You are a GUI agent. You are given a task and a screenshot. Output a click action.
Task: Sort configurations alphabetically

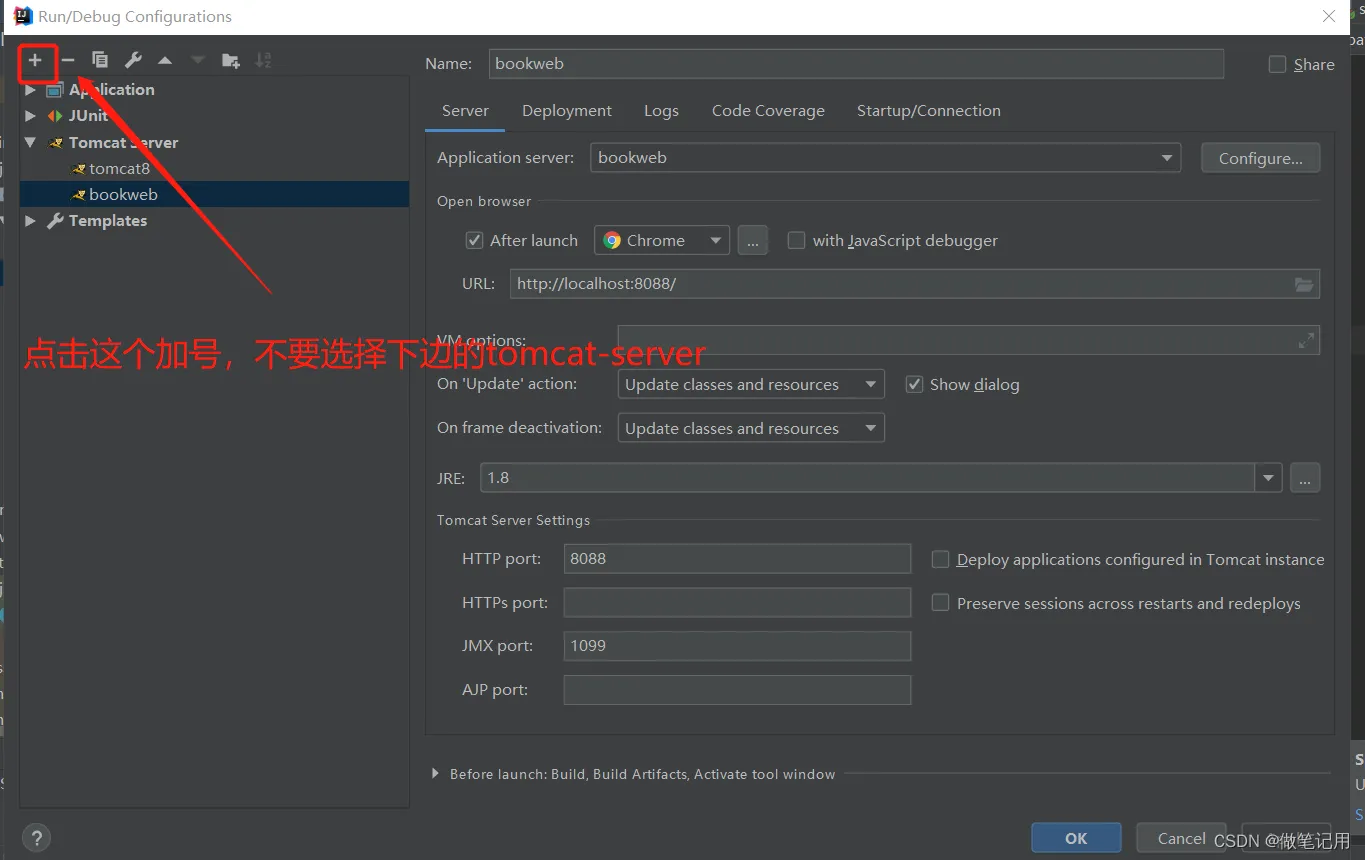tap(263, 61)
